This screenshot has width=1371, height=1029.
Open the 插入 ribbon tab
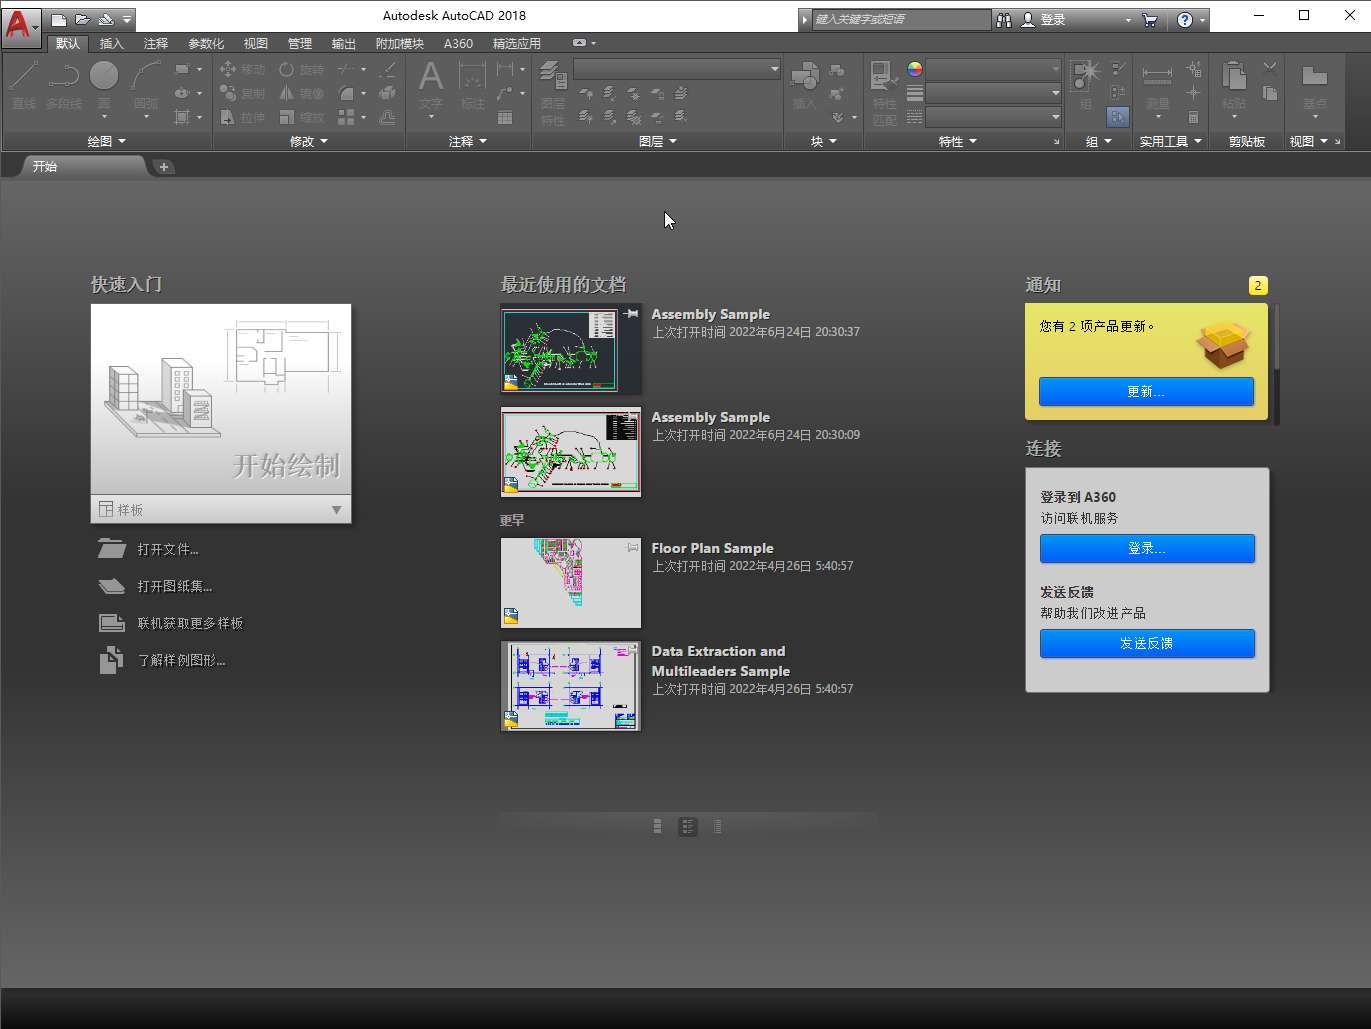click(x=112, y=43)
